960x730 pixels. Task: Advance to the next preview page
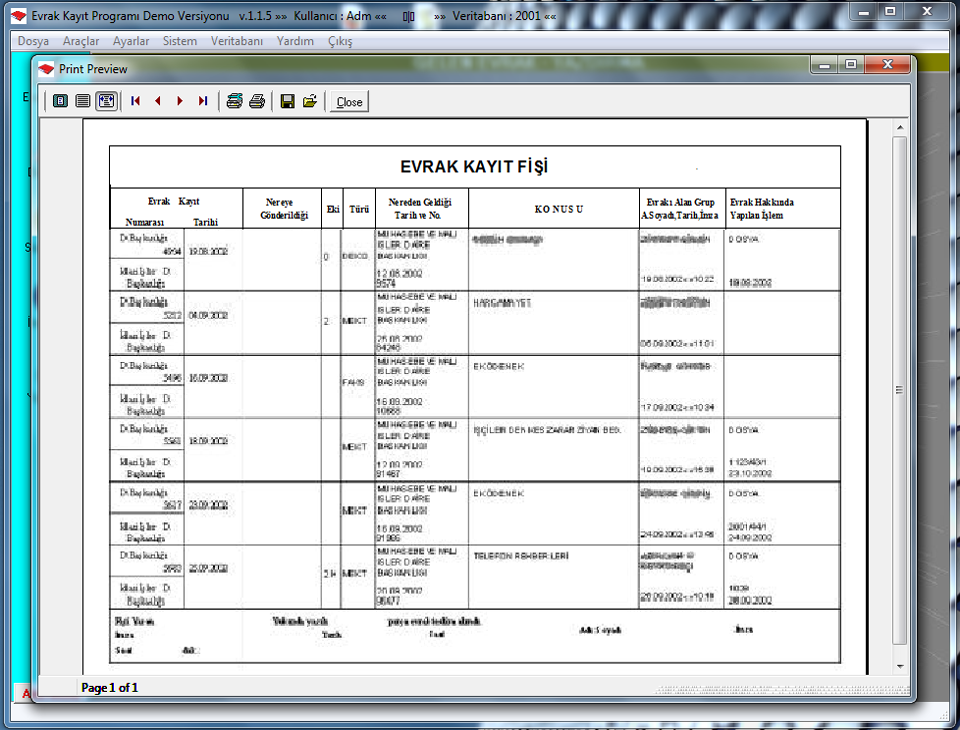180,101
